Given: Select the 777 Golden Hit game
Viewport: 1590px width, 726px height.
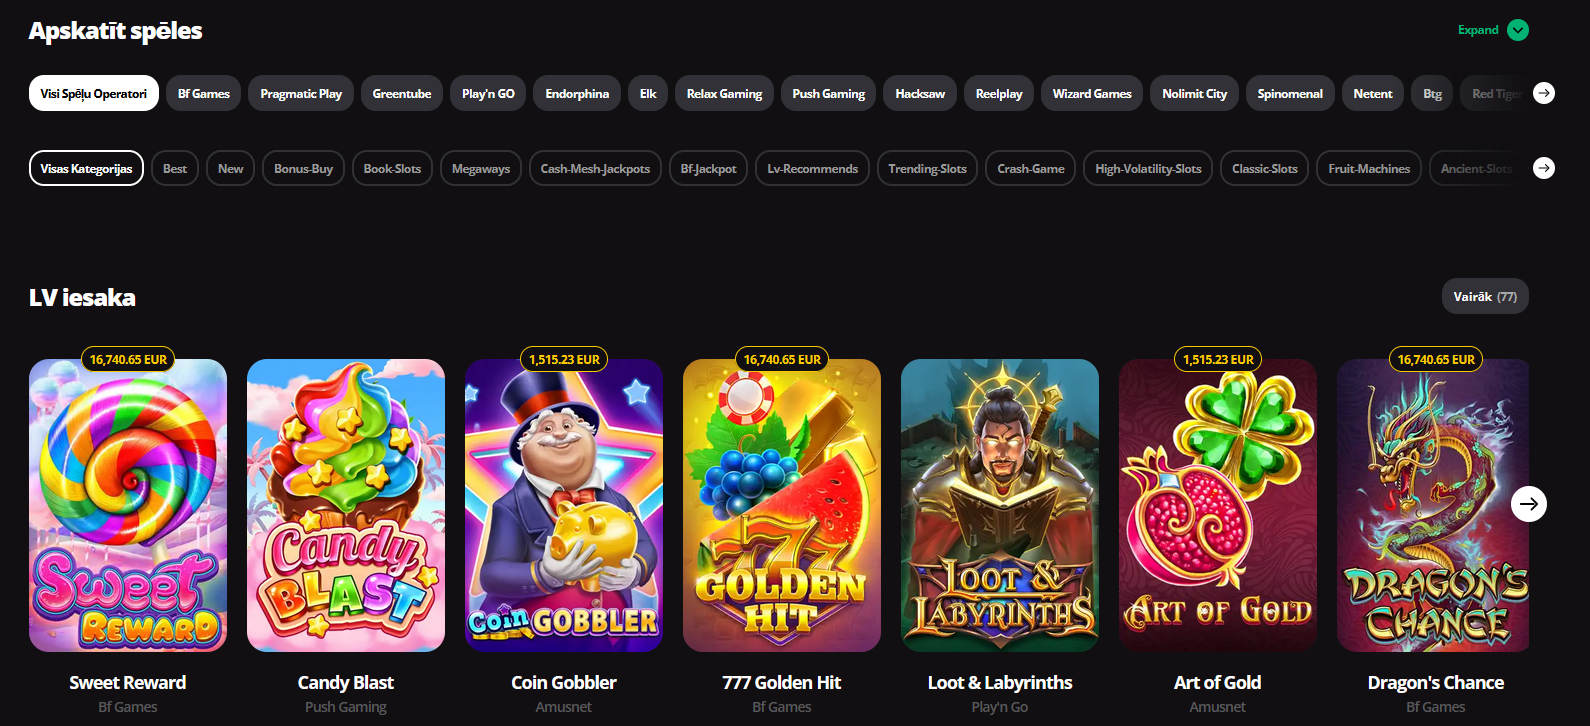Looking at the screenshot, I should pyautogui.click(x=782, y=505).
